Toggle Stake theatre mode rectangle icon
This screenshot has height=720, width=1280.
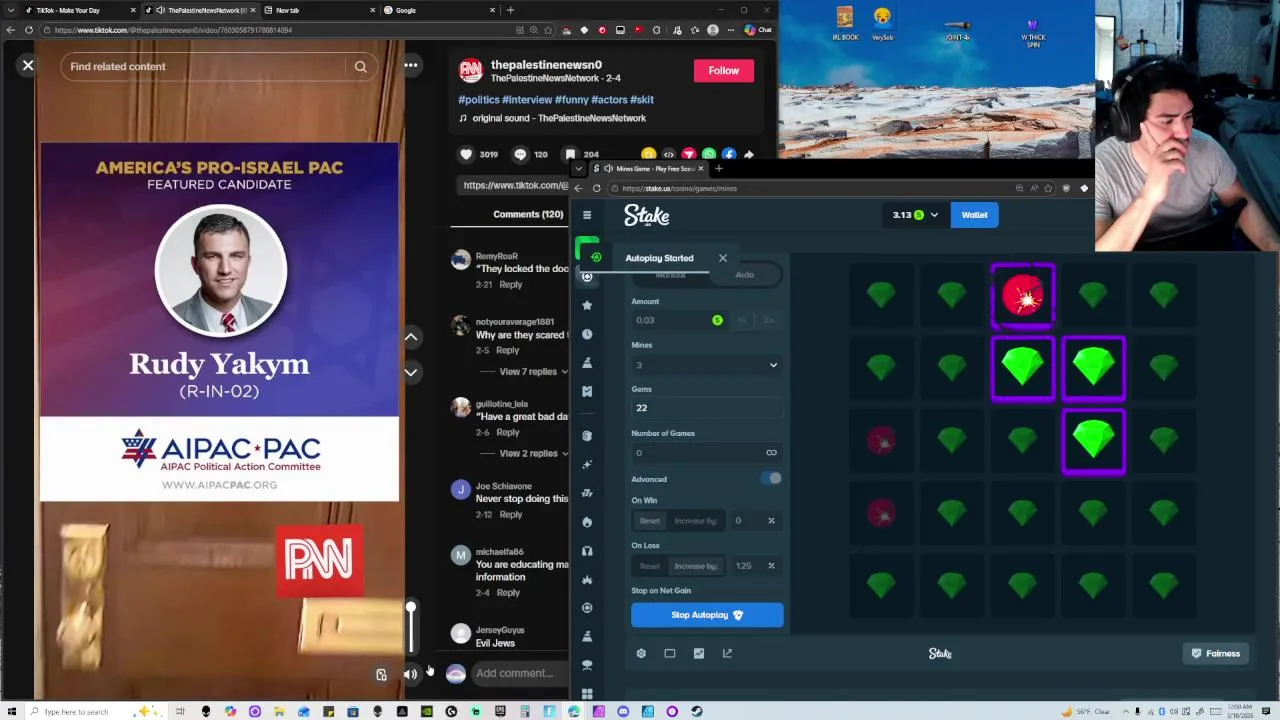(x=670, y=654)
